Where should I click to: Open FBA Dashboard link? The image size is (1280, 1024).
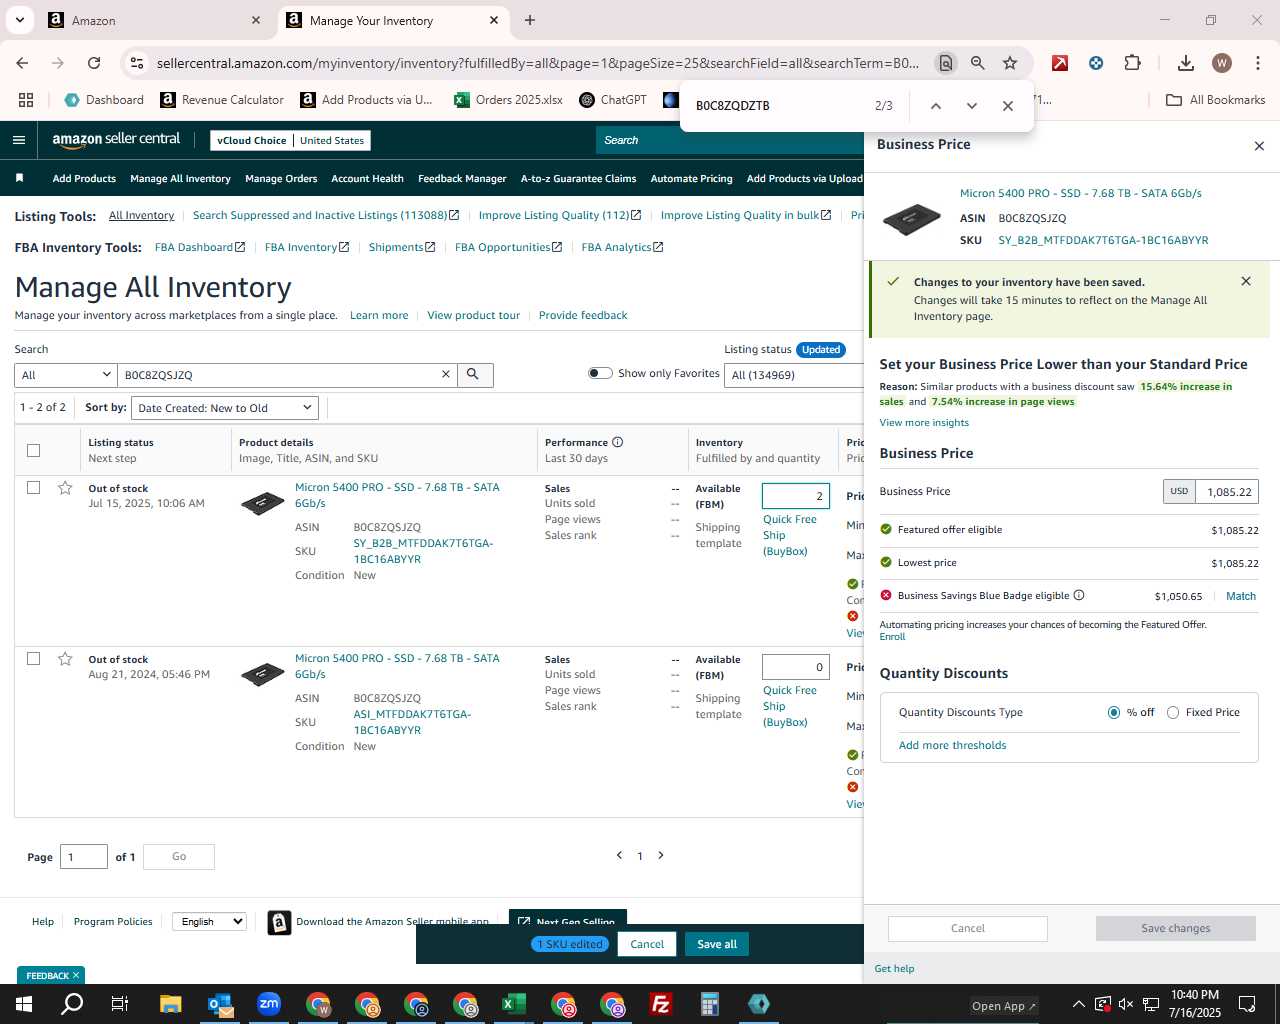200,247
